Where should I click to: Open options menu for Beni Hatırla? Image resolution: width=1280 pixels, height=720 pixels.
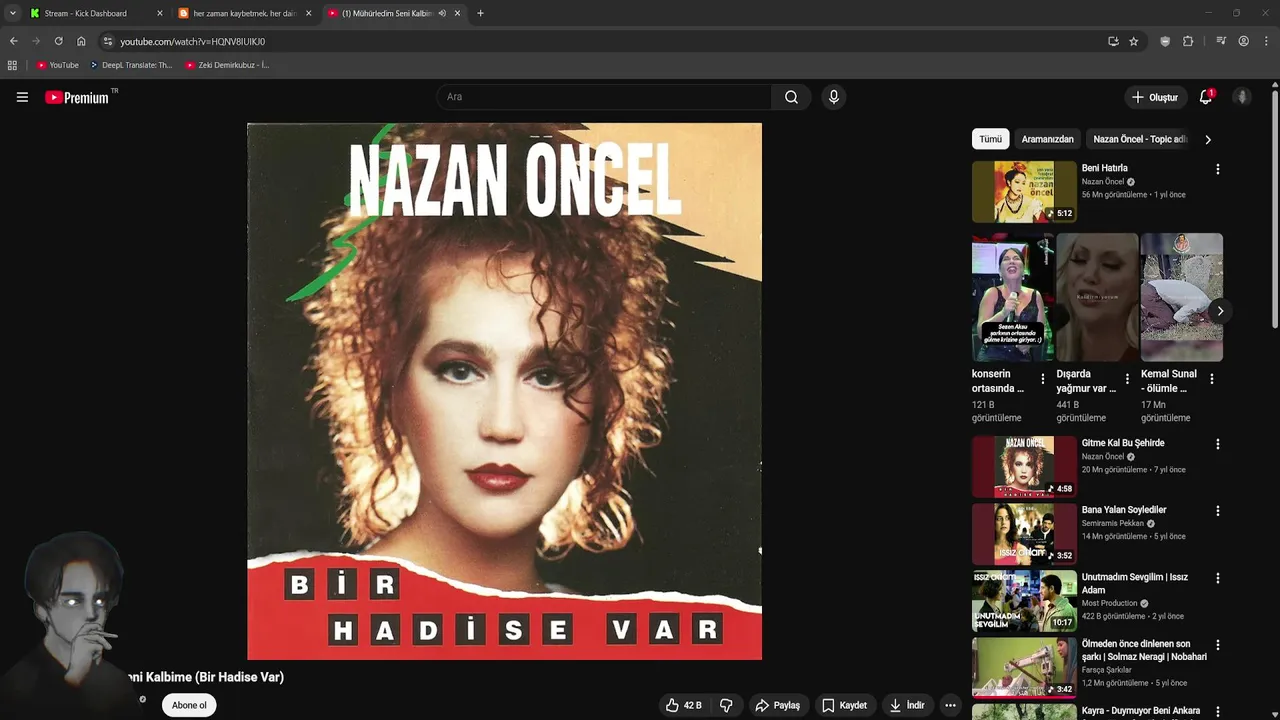[1217, 169]
